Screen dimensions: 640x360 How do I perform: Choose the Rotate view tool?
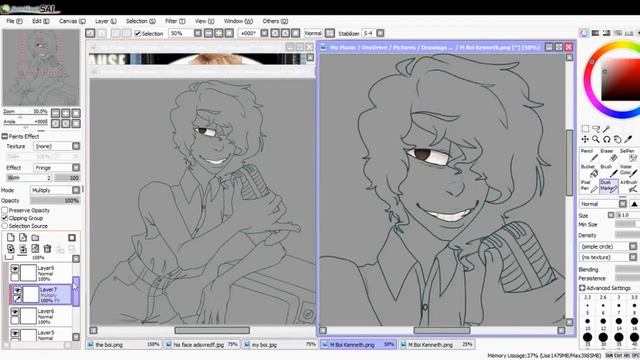607,140
